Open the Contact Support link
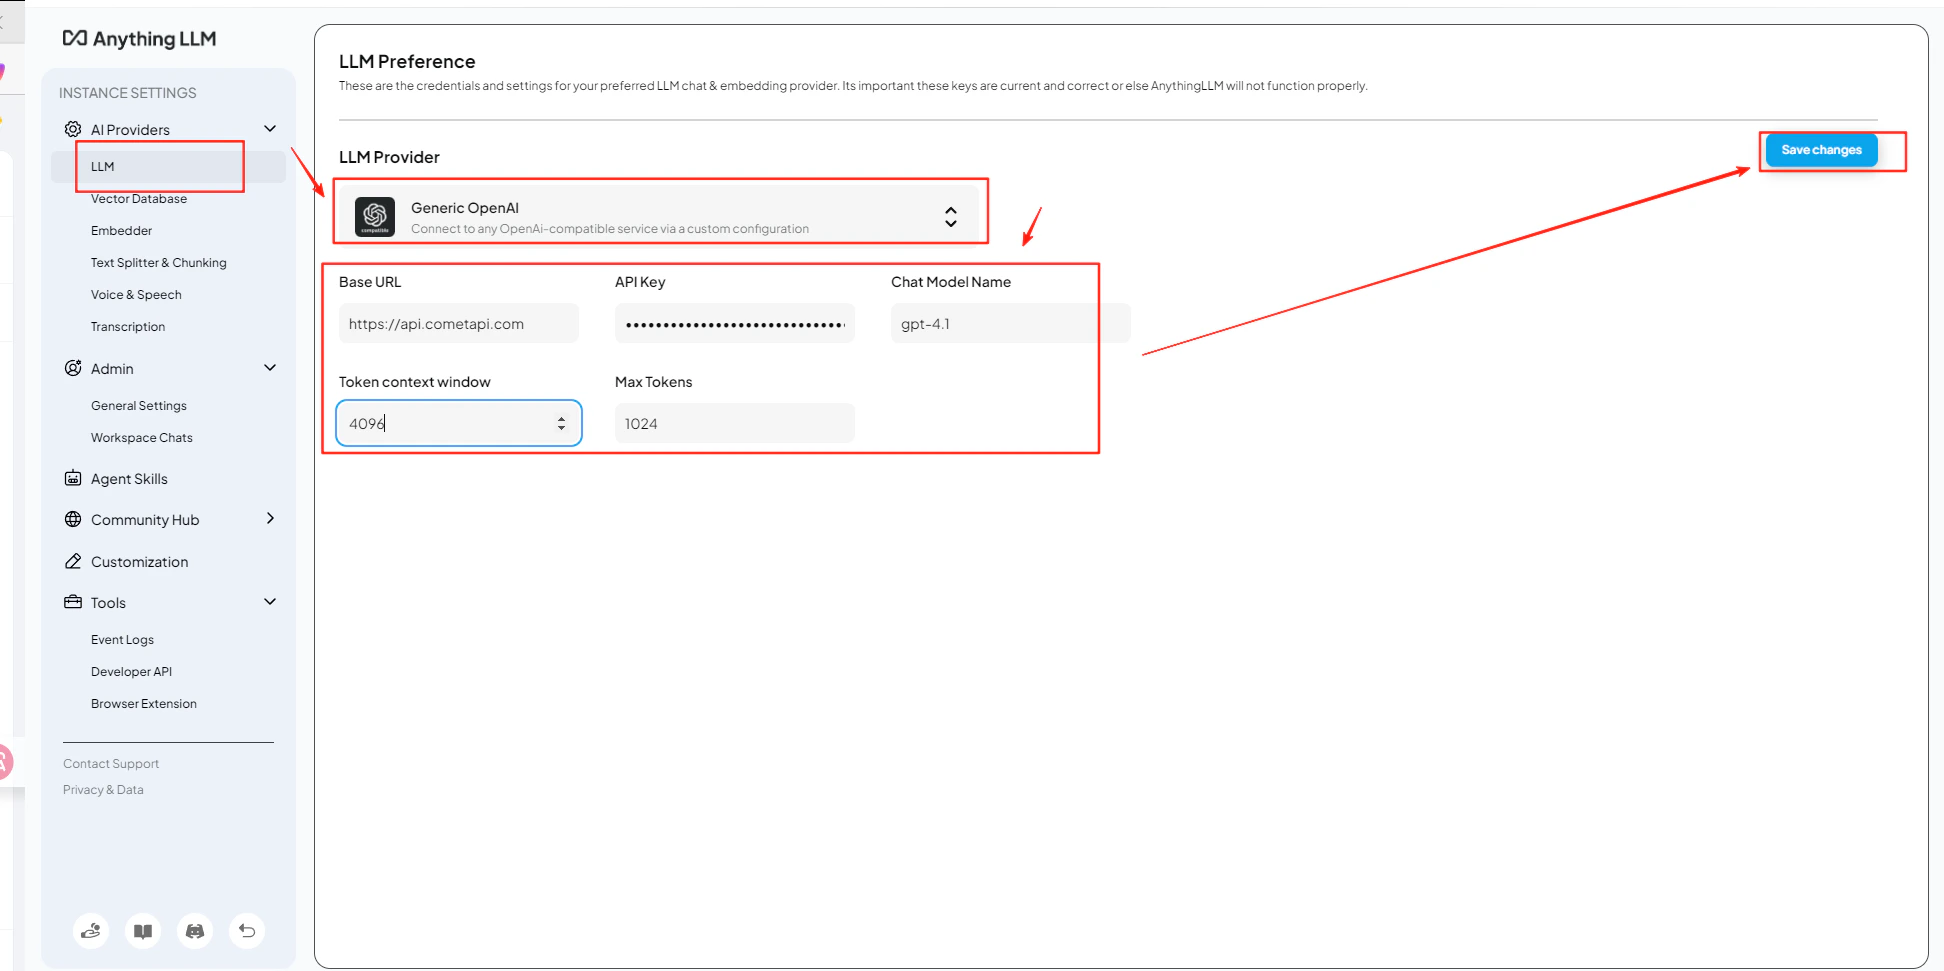Image resolution: width=1944 pixels, height=971 pixels. tap(110, 763)
